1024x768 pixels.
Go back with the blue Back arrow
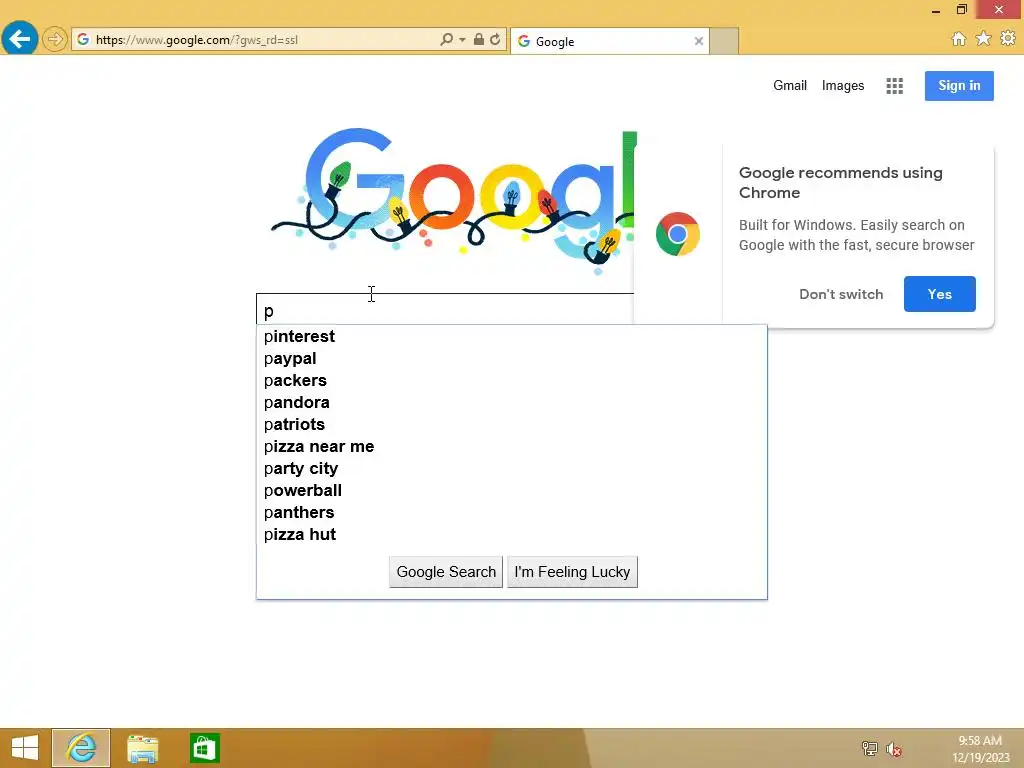[x=20, y=39]
